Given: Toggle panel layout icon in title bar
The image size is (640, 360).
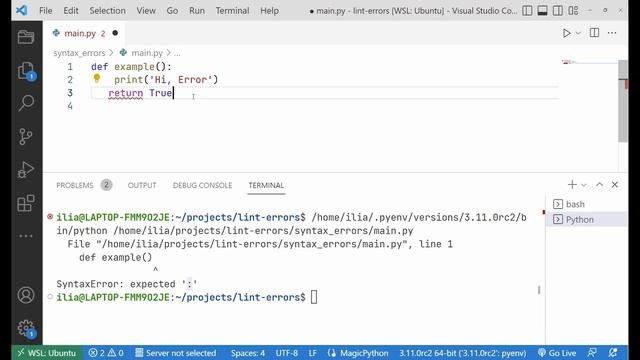Looking at the screenshot, I should tap(542, 11).
